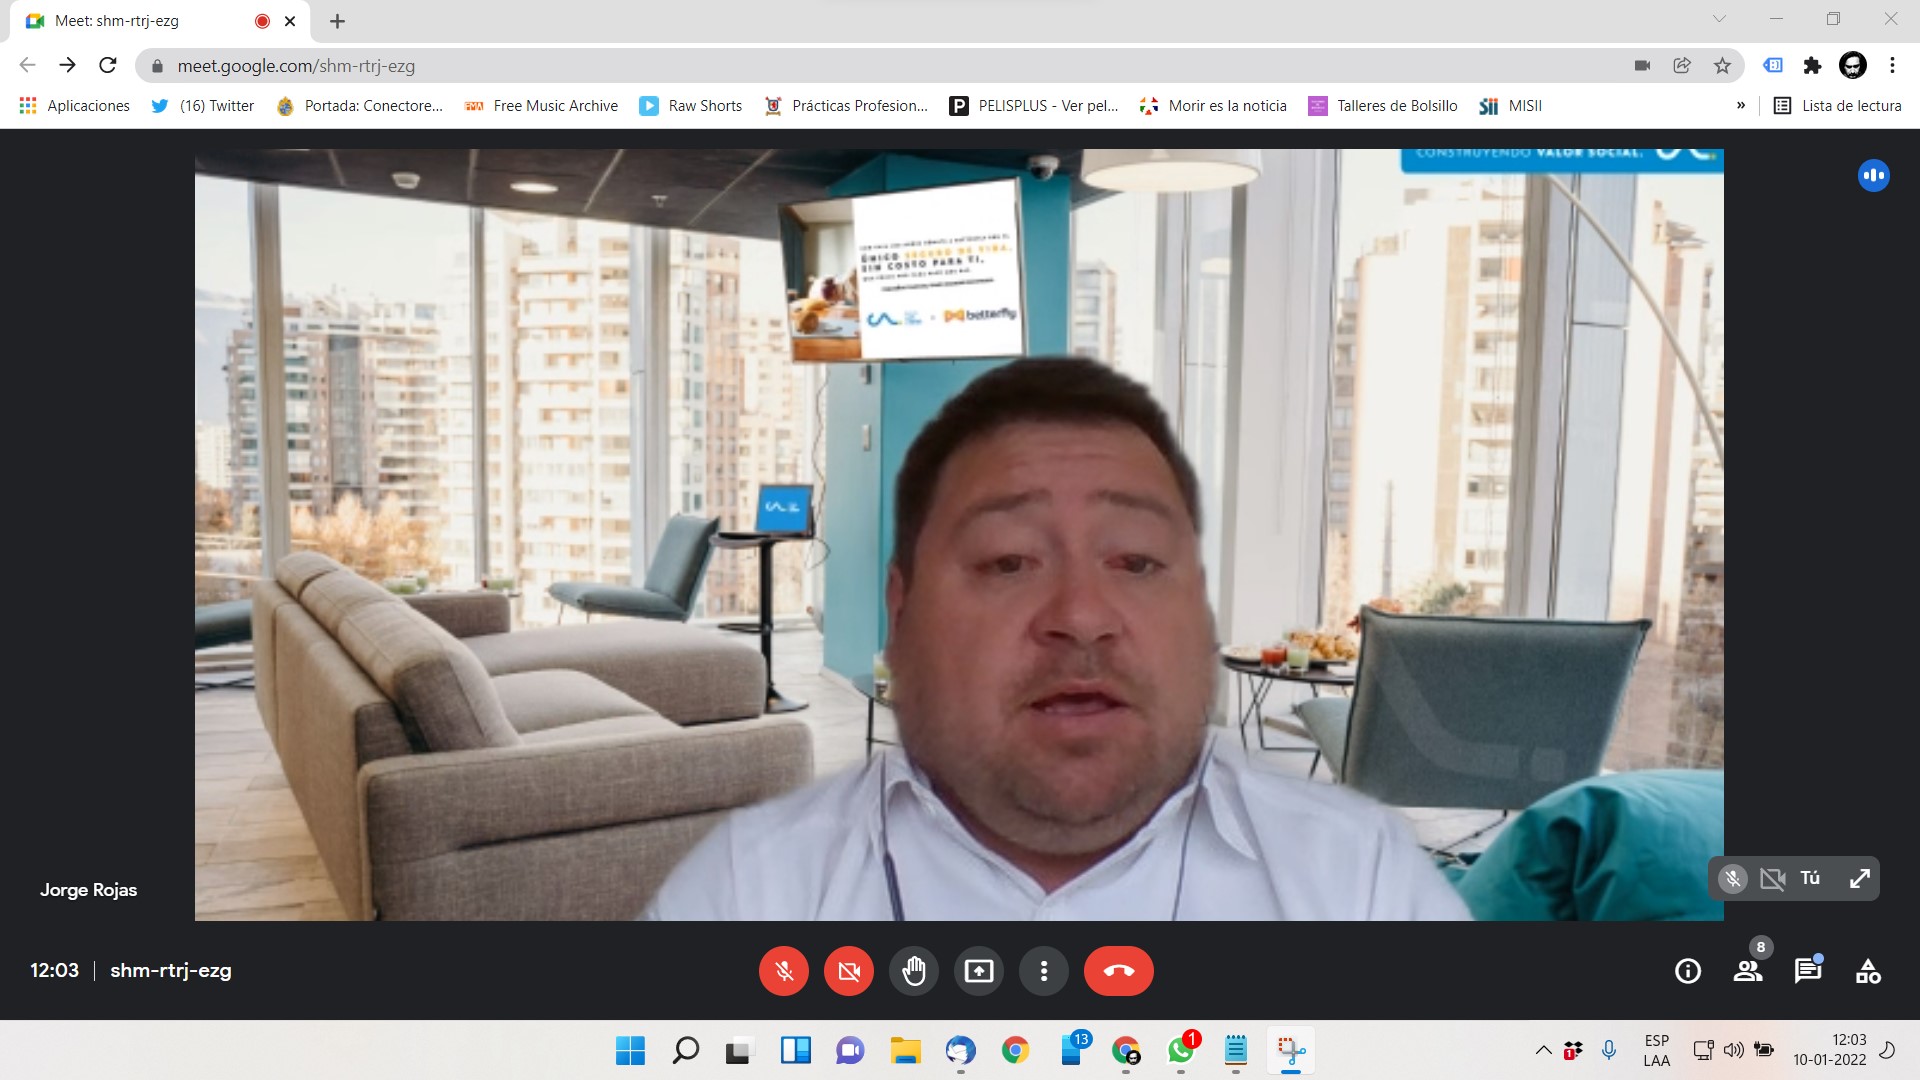Open the Chrome extensions puzzle icon
The width and height of the screenshot is (1920, 1080).
coord(1812,66)
